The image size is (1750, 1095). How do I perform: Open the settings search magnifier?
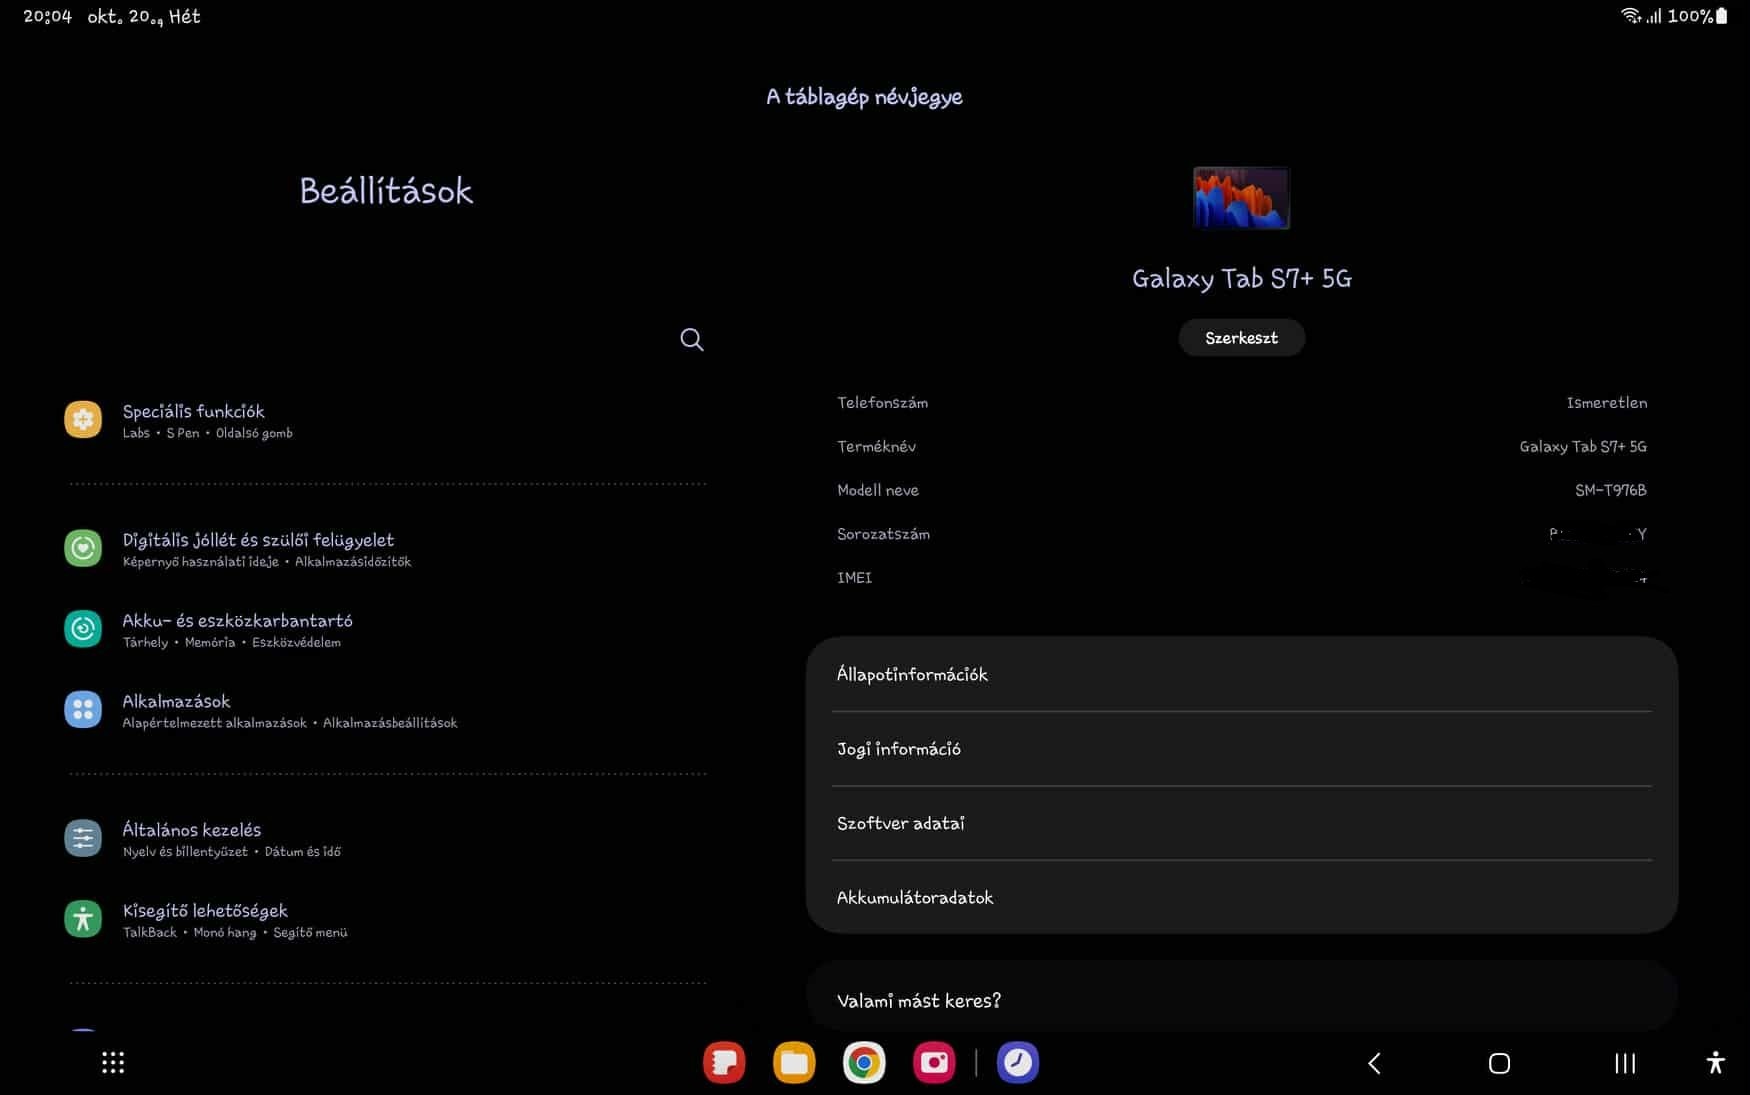pyautogui.click(x=691, y=340)
